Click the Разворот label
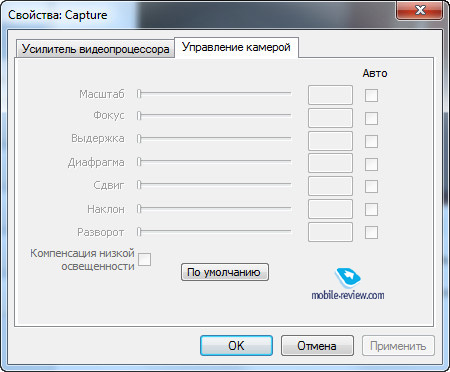This screenshot has width=450, height=372. pyautogui.click(x=100, y=232)
